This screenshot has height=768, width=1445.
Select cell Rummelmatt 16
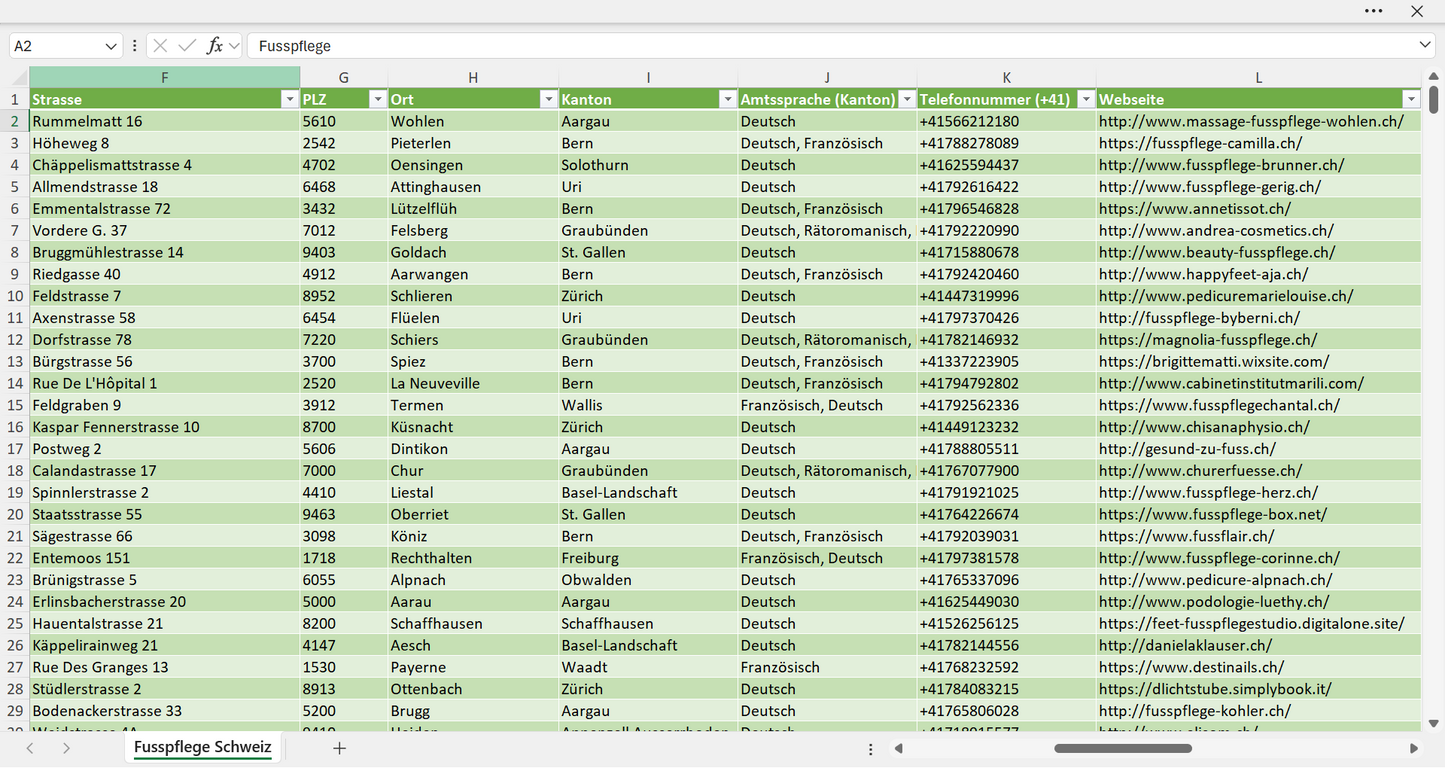click(165, 122)
